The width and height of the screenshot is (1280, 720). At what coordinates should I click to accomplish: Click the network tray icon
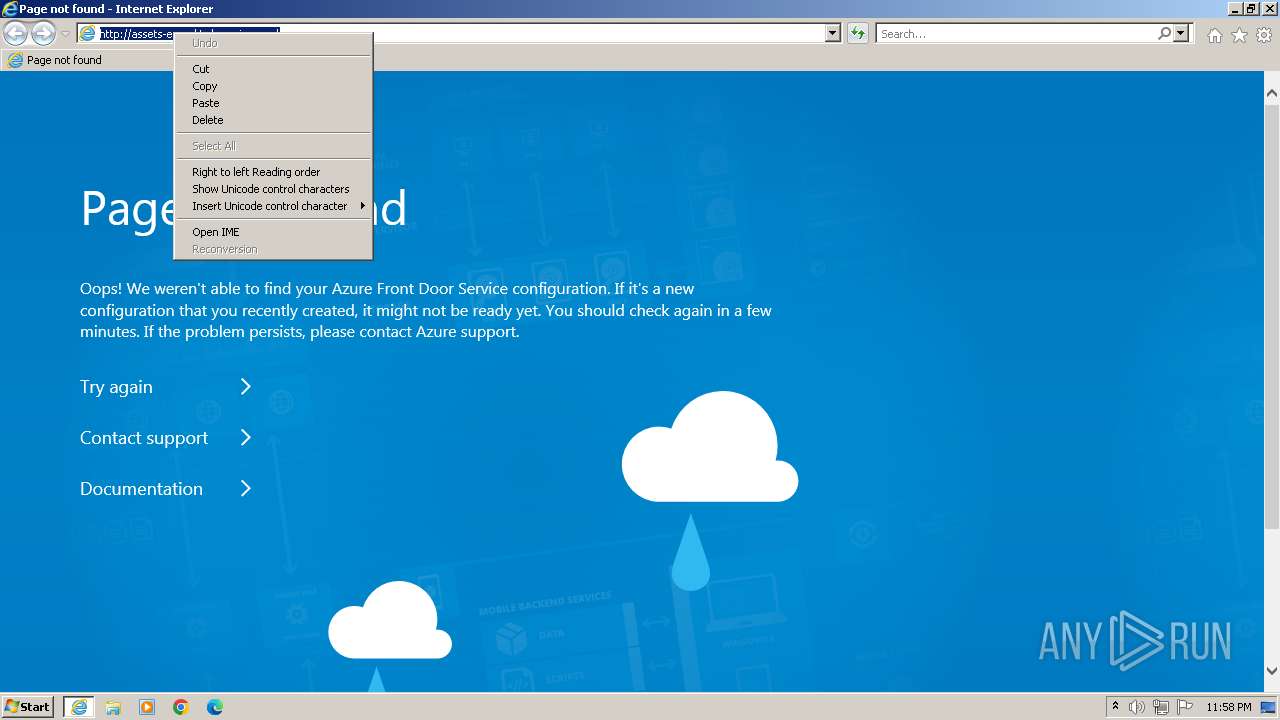1161,707
